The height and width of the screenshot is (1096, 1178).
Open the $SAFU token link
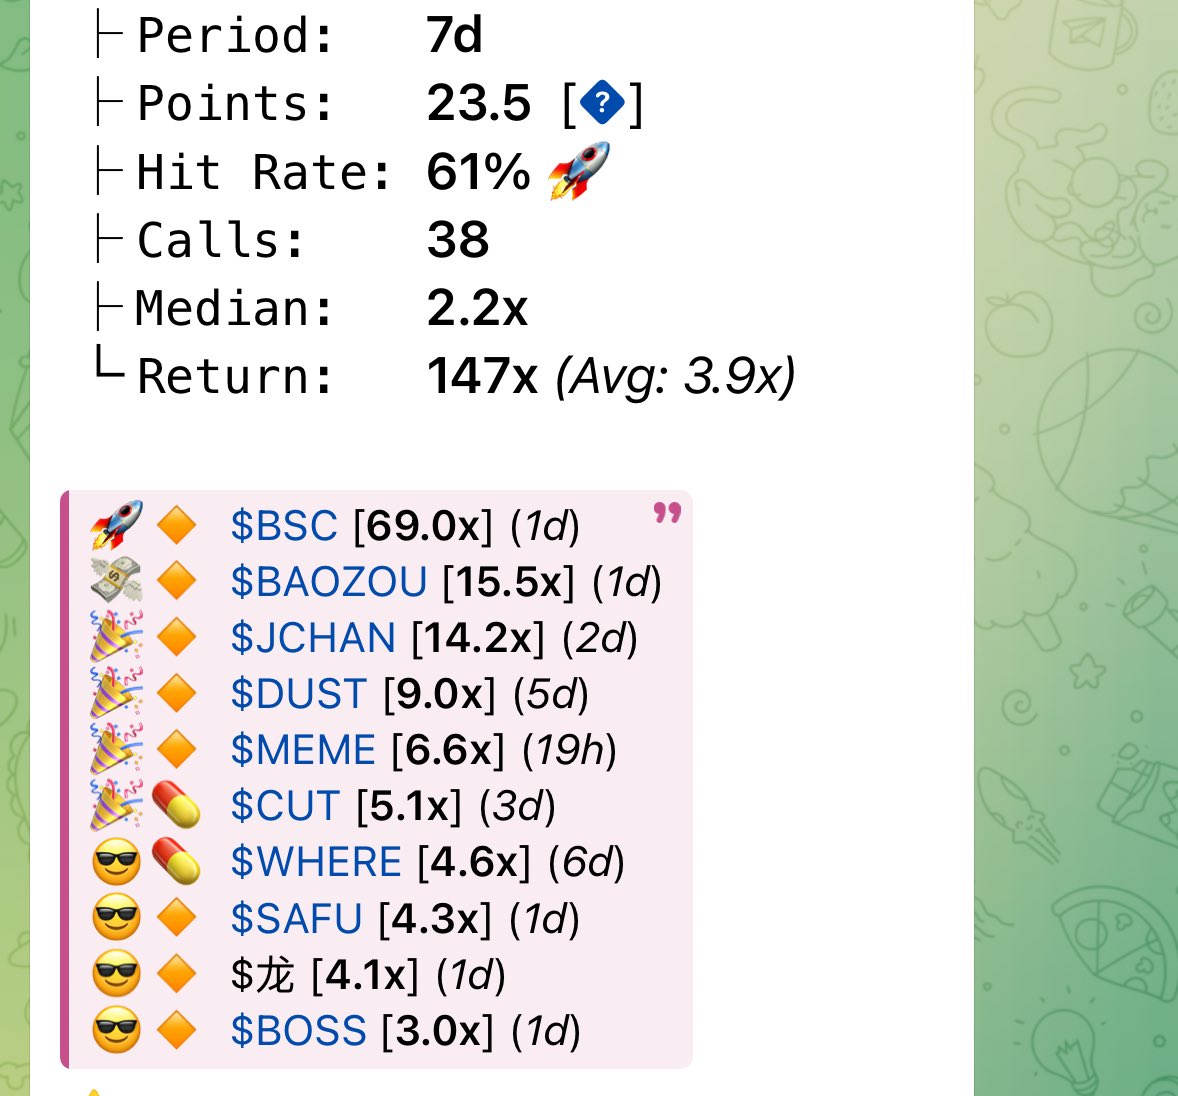pyautogui.click(x=297, y=918)
